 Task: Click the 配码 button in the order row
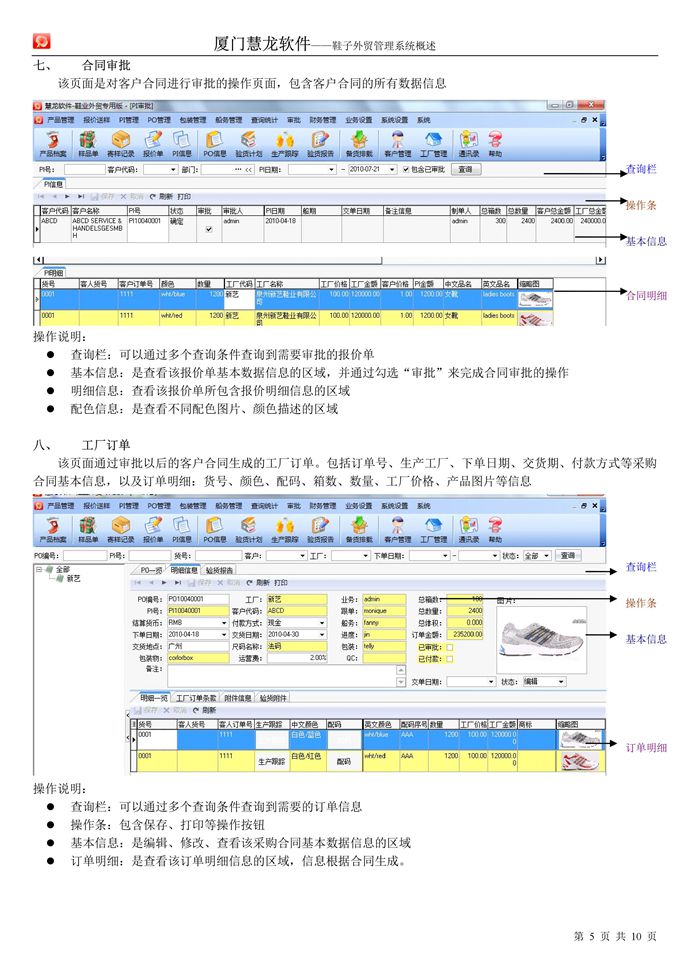click(x=343, y=761)
